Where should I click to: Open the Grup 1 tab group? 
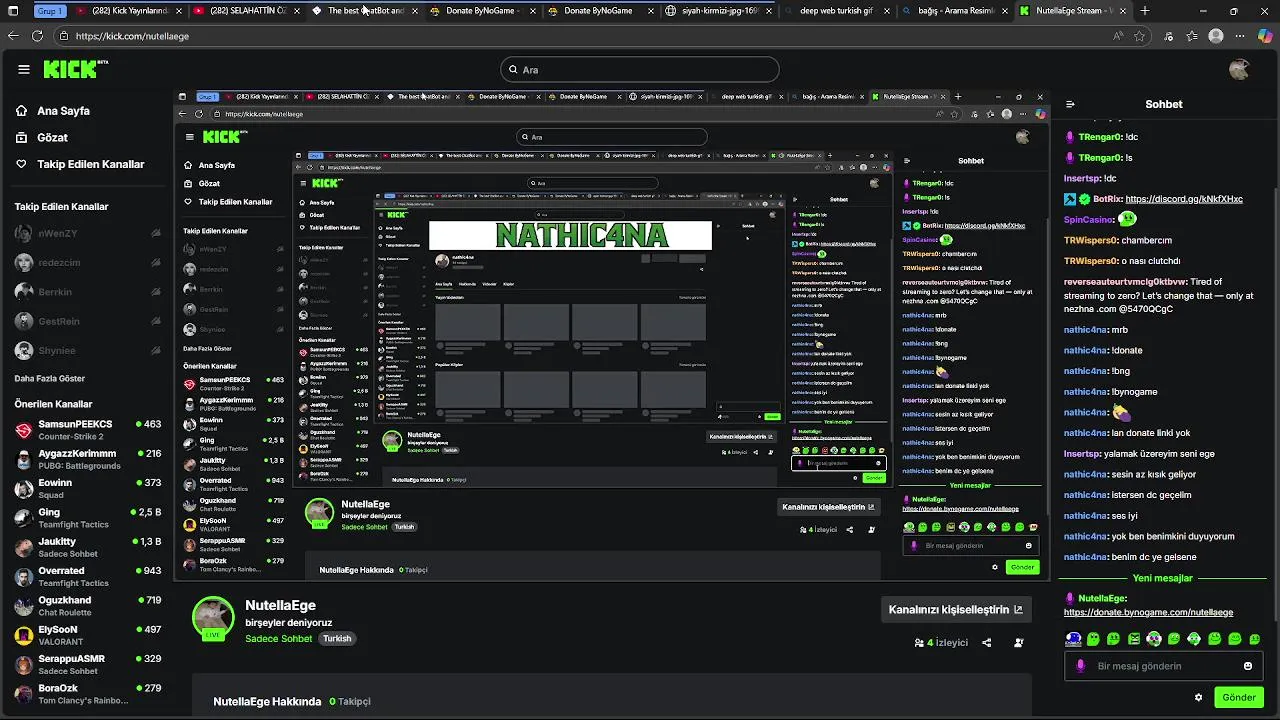[x=49, y=11]
